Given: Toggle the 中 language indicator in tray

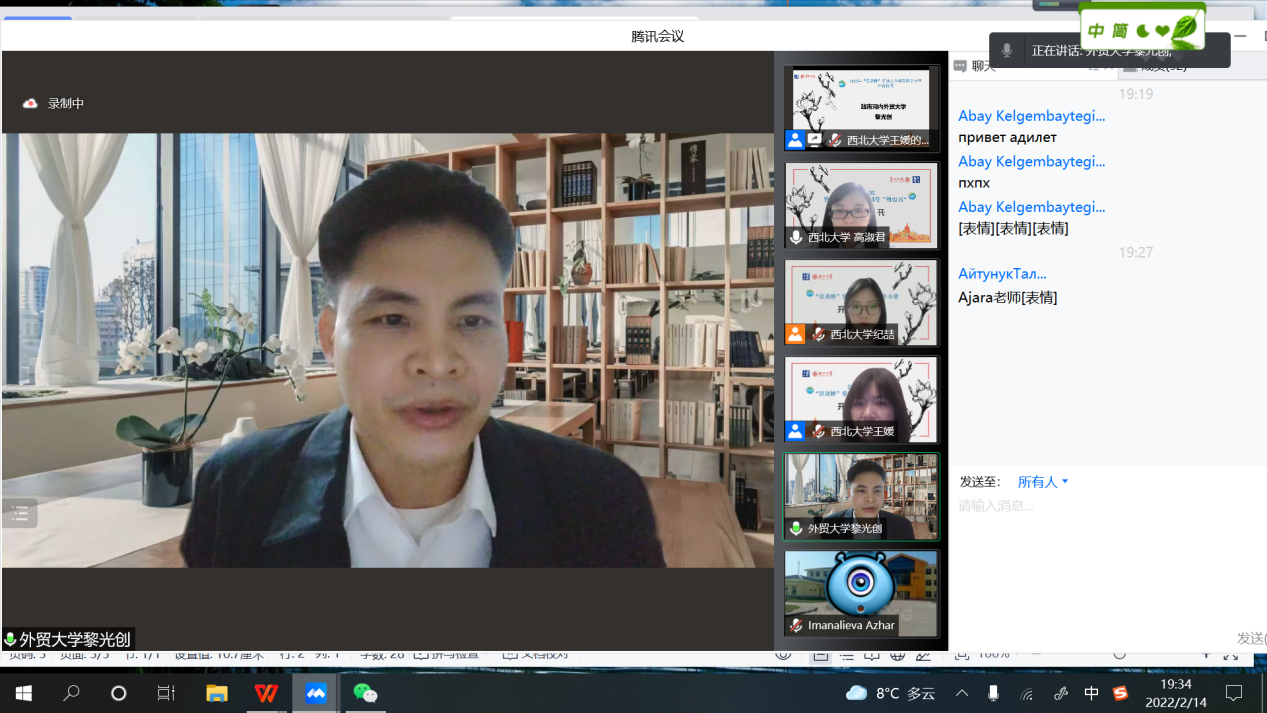Looking at the screenshot, I should point(1091,693).
